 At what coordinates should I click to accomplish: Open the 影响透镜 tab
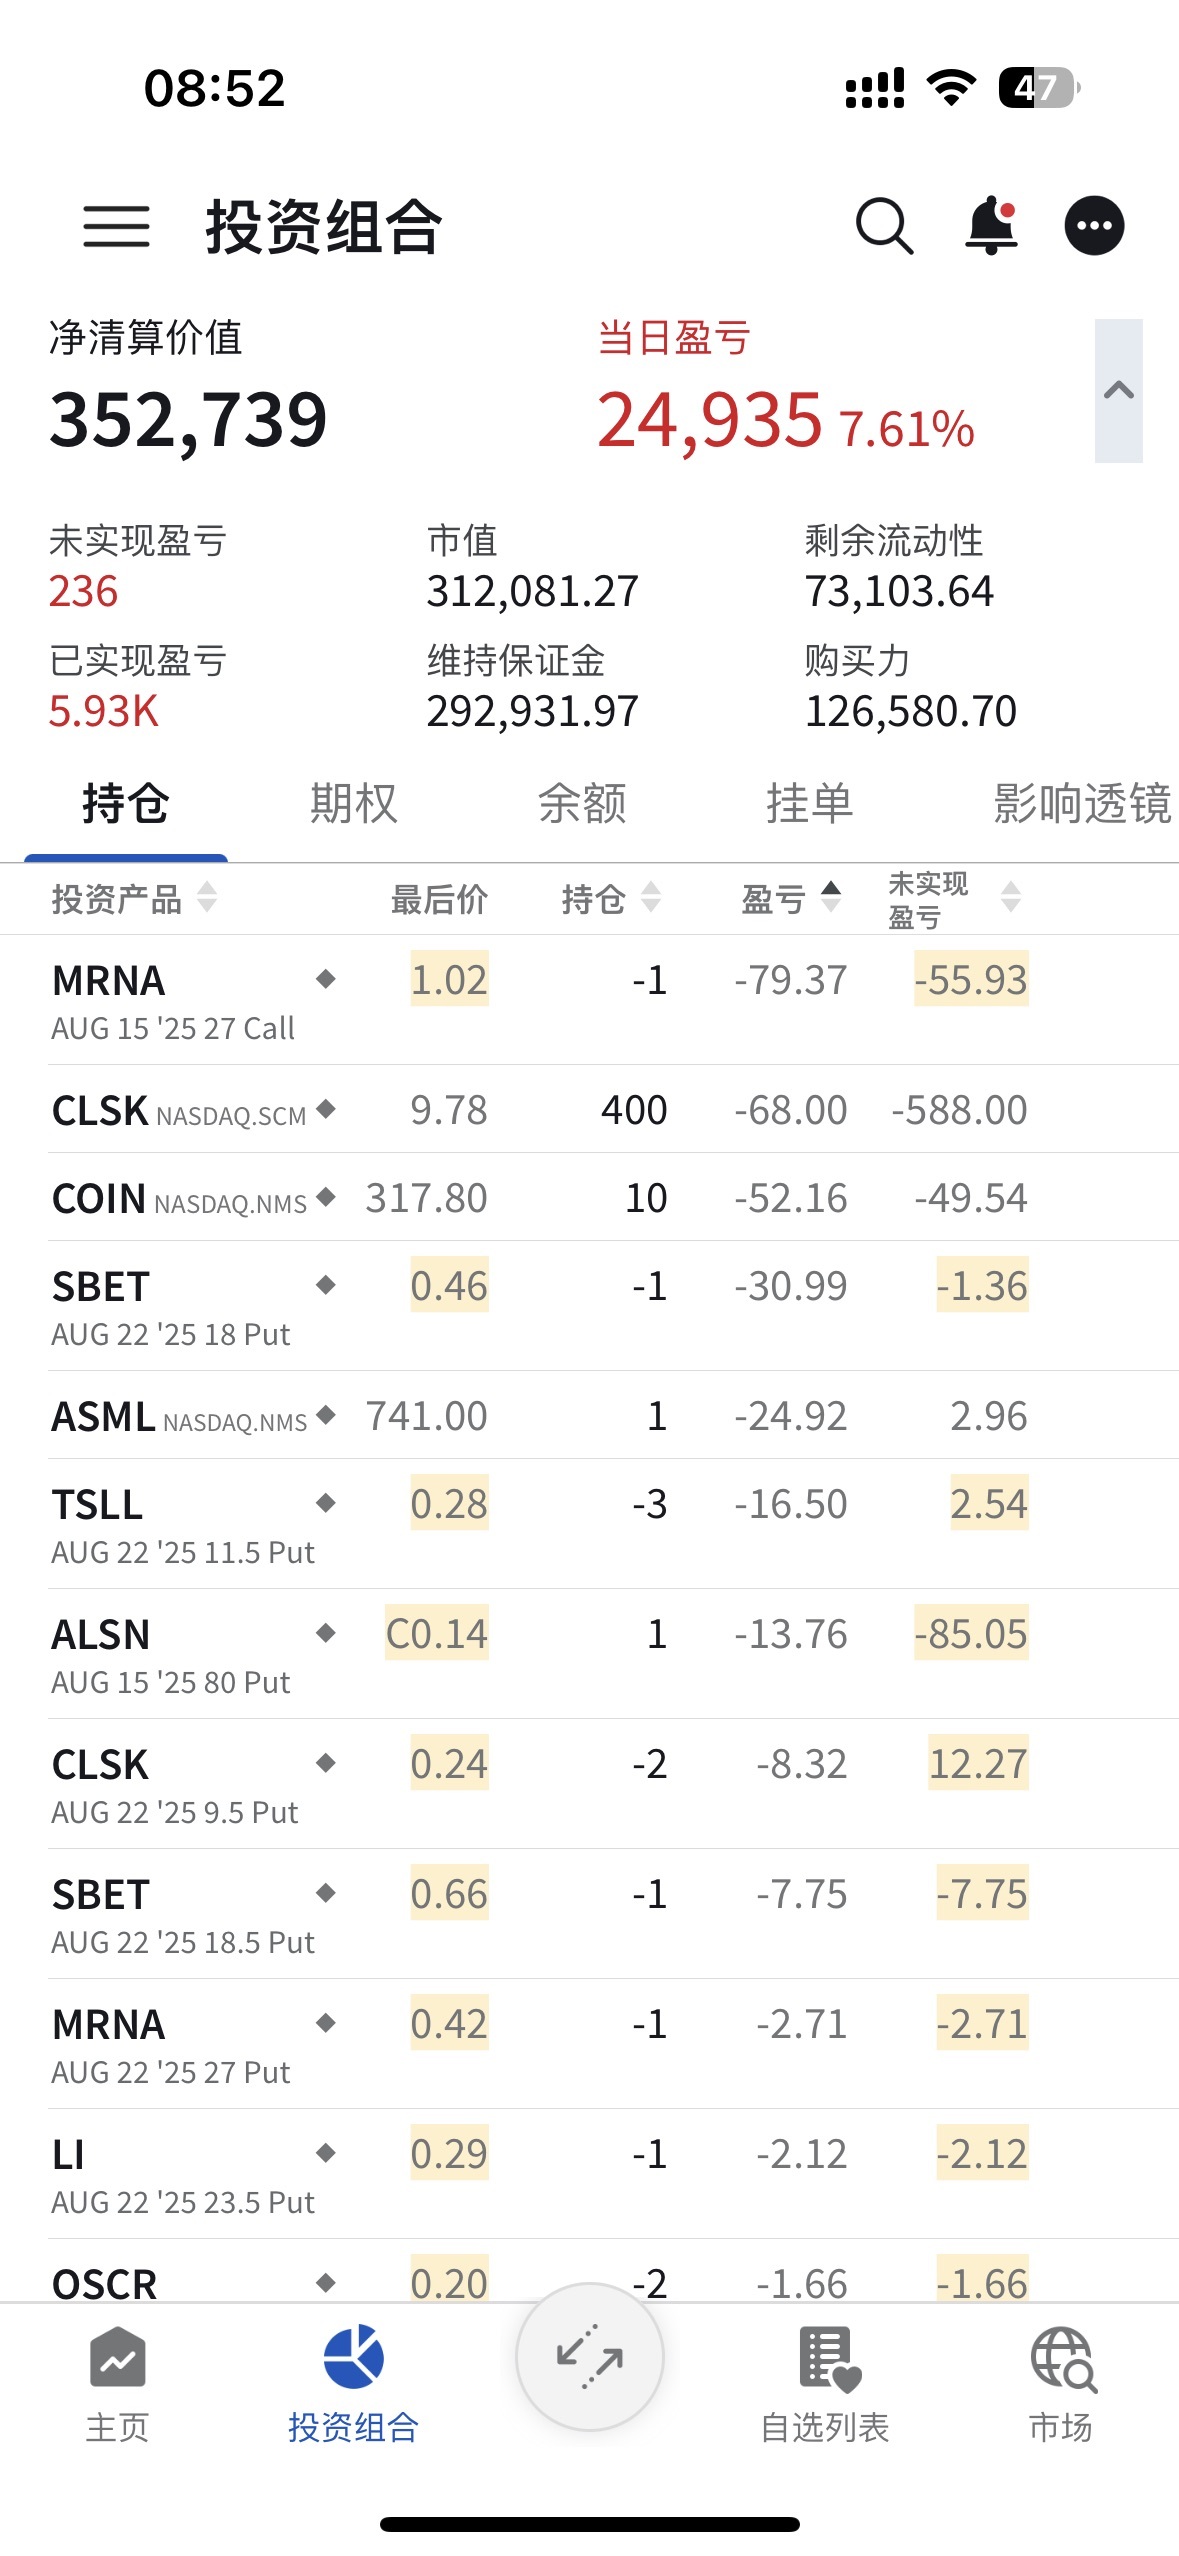tap(1082, 804)
